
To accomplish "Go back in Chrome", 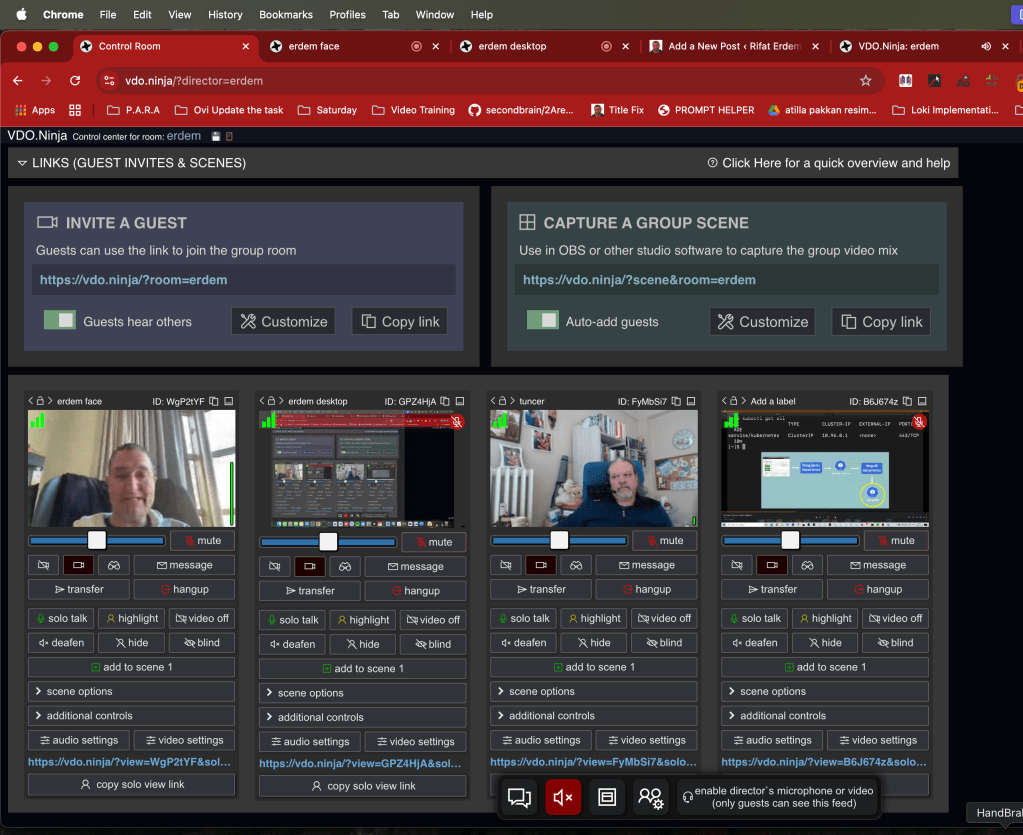I will point(18,81).
